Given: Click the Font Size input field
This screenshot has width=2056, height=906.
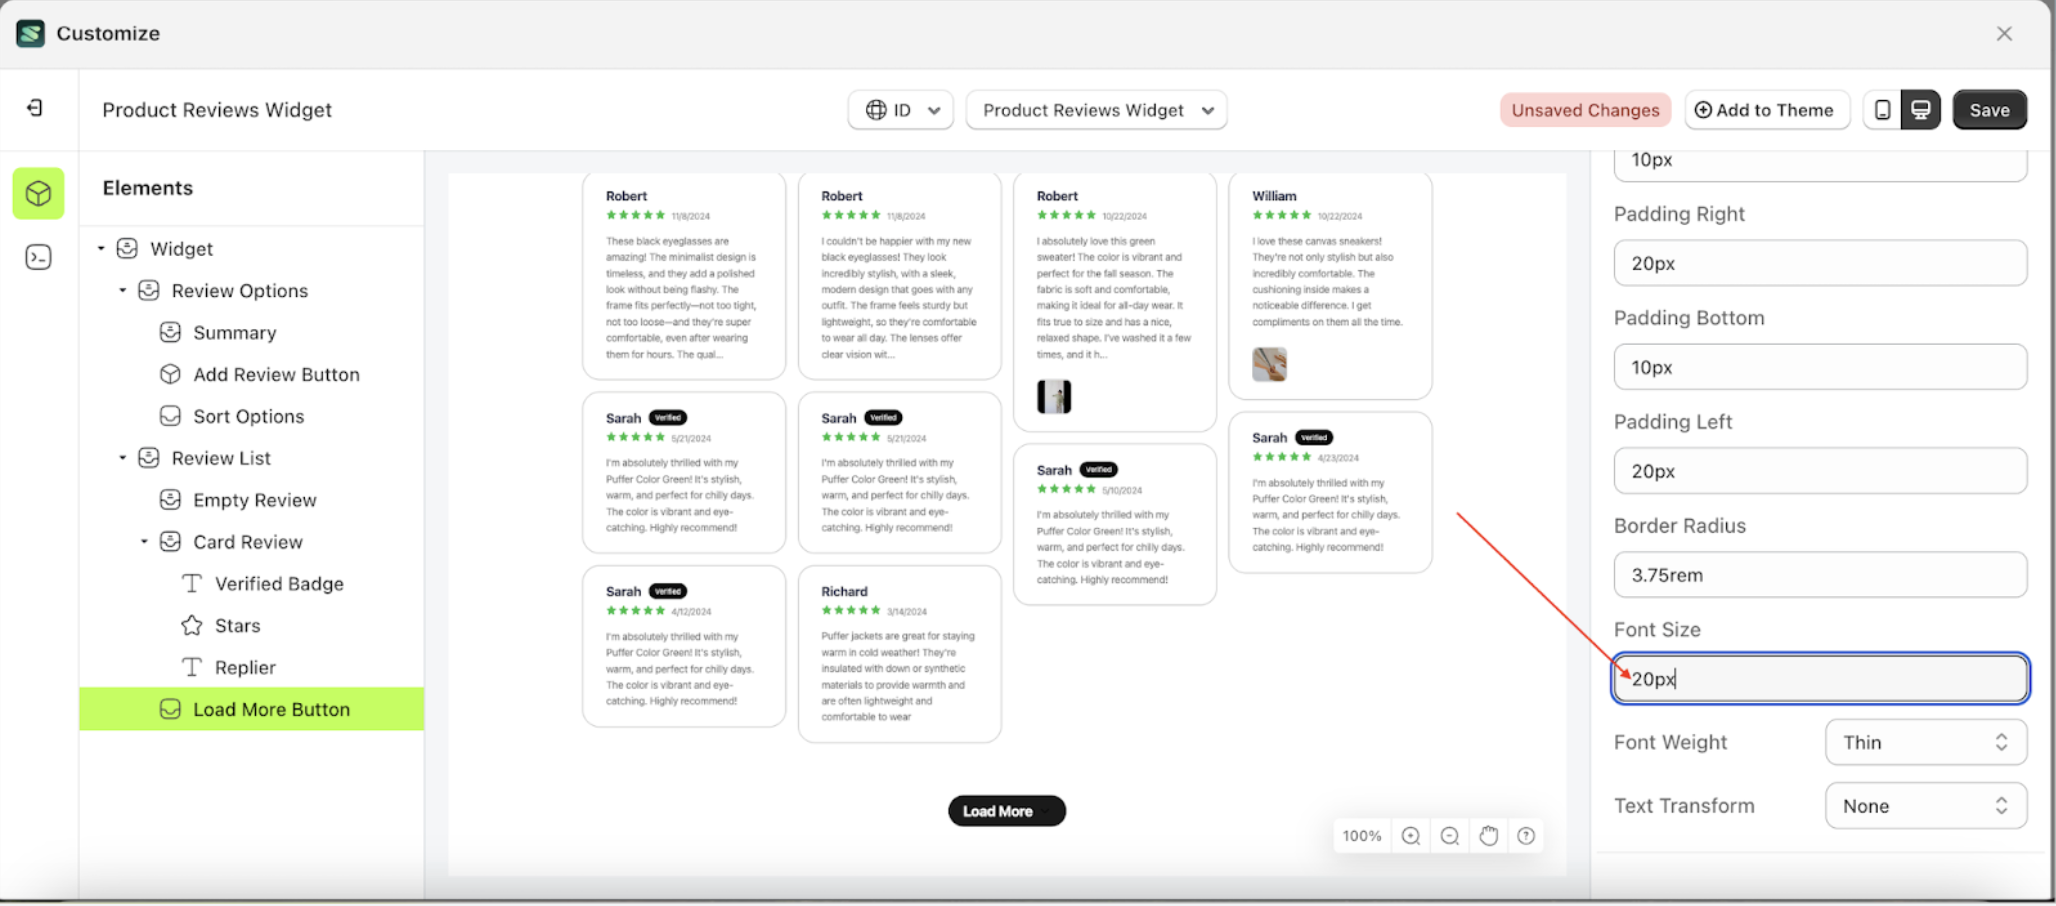Looking at the screenshot, I should (1820, 678).
